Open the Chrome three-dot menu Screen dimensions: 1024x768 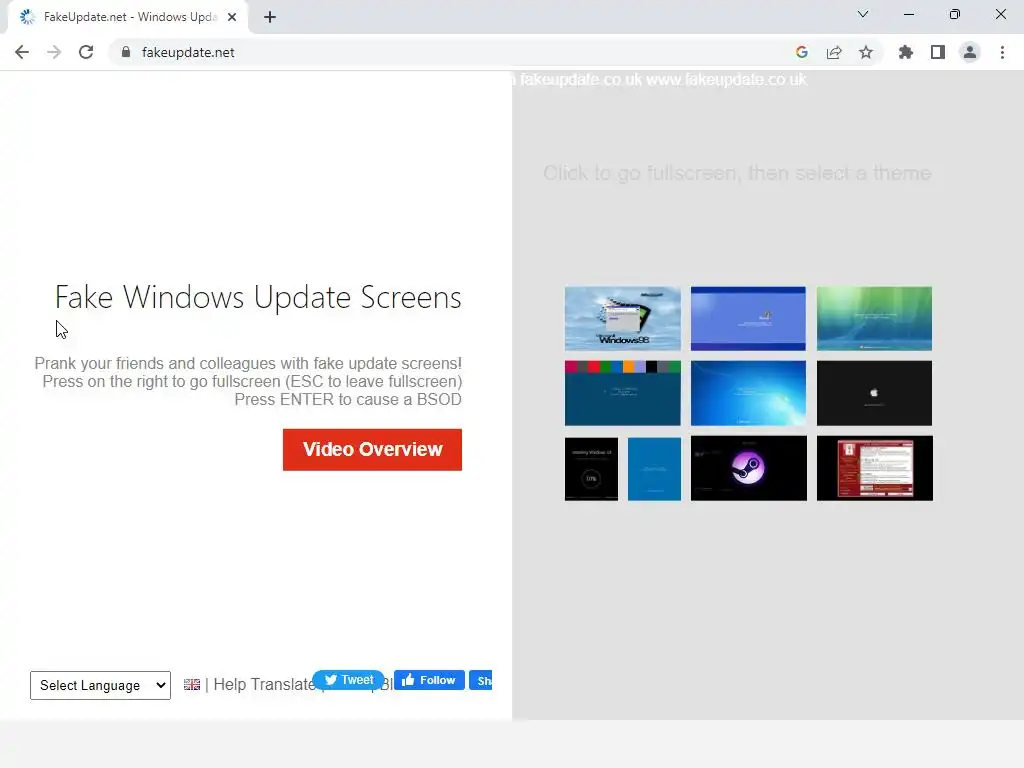click(1002, 52)
